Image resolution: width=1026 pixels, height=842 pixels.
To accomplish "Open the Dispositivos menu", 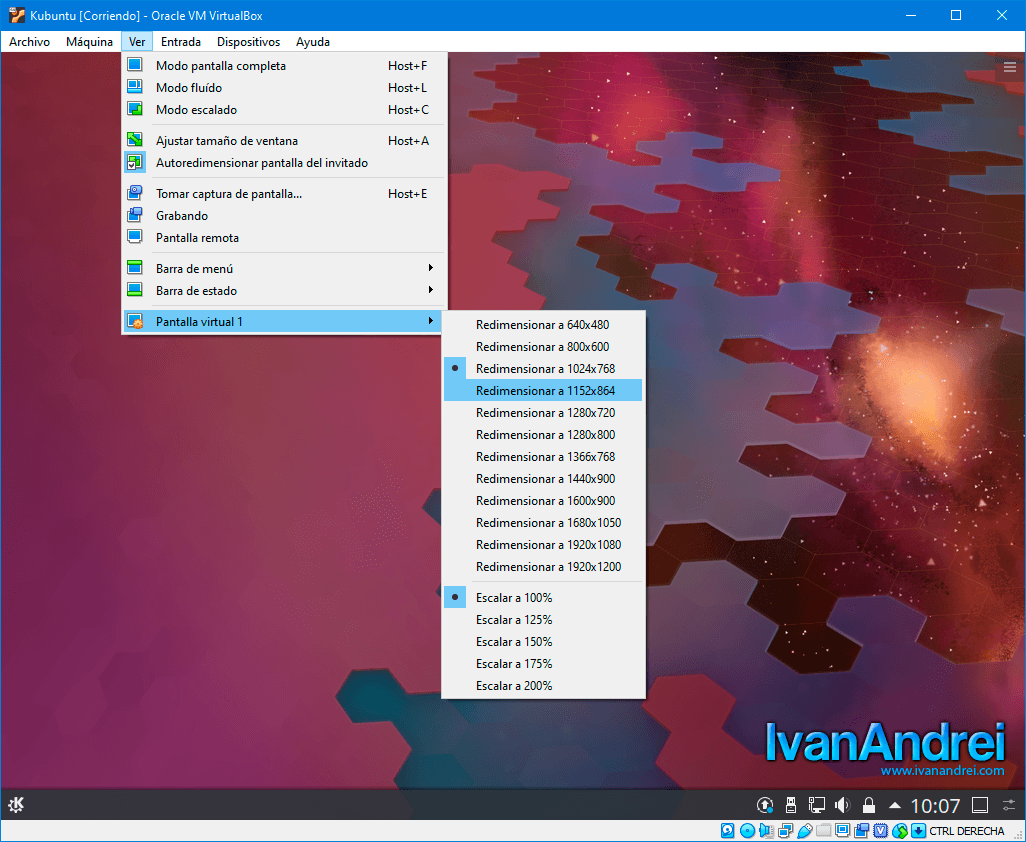I will 248,42.
